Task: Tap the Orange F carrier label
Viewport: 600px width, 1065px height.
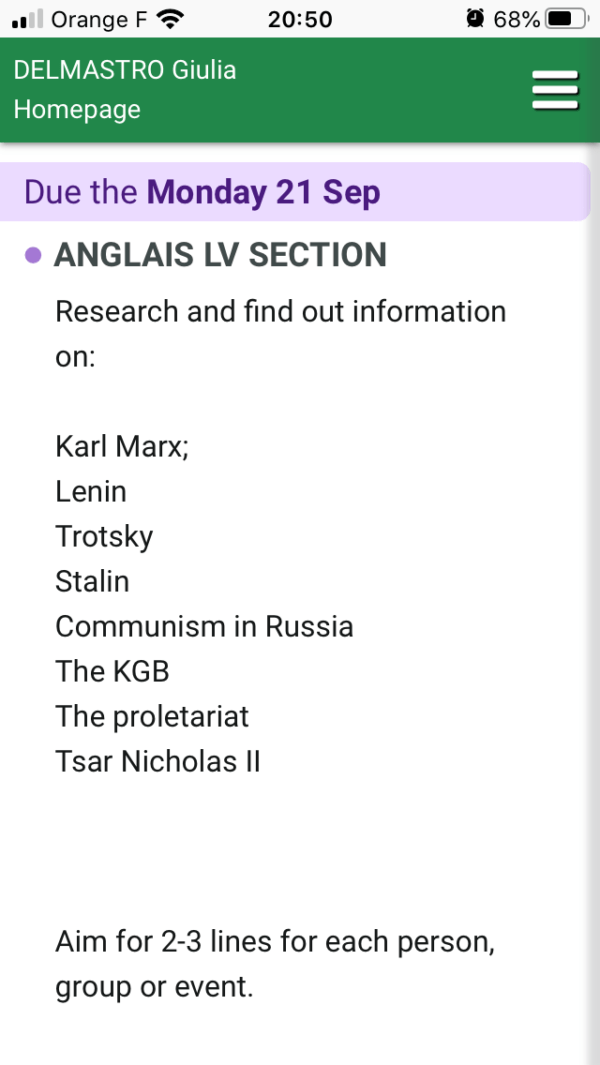Action: coord(99,20)
